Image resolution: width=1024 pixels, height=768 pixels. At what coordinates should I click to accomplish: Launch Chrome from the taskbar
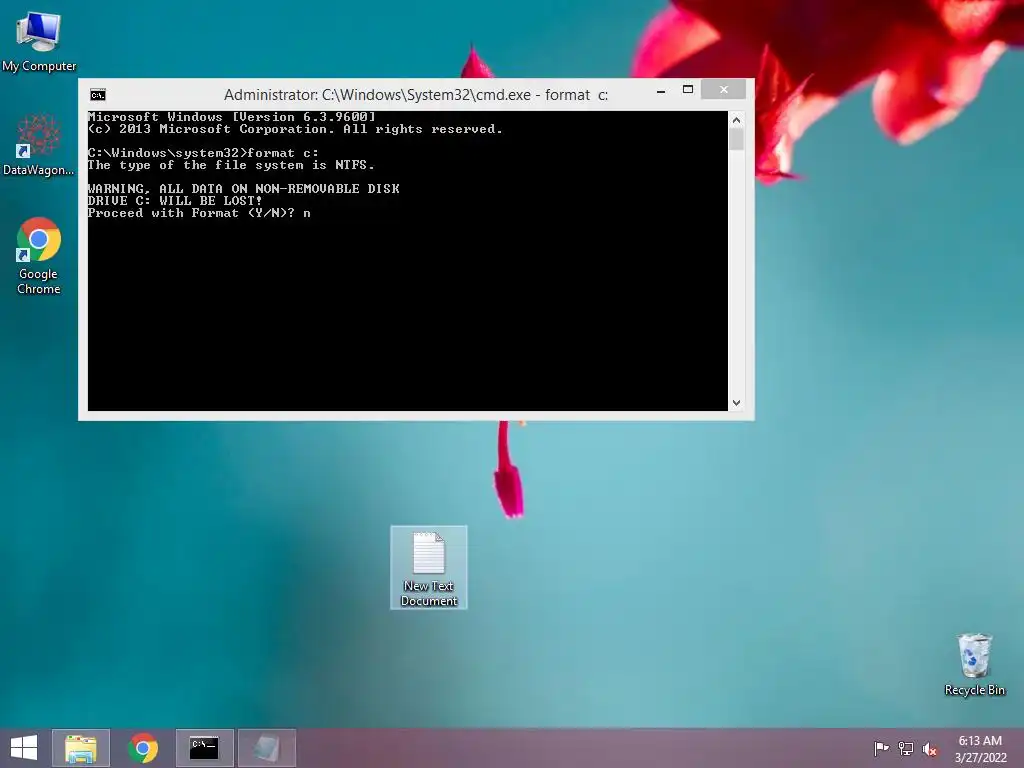143,748
